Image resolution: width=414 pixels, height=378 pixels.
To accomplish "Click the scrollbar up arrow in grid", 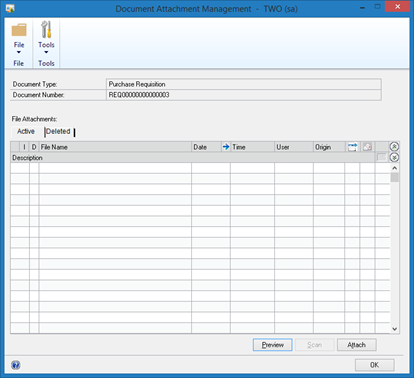I will [395, 168].
